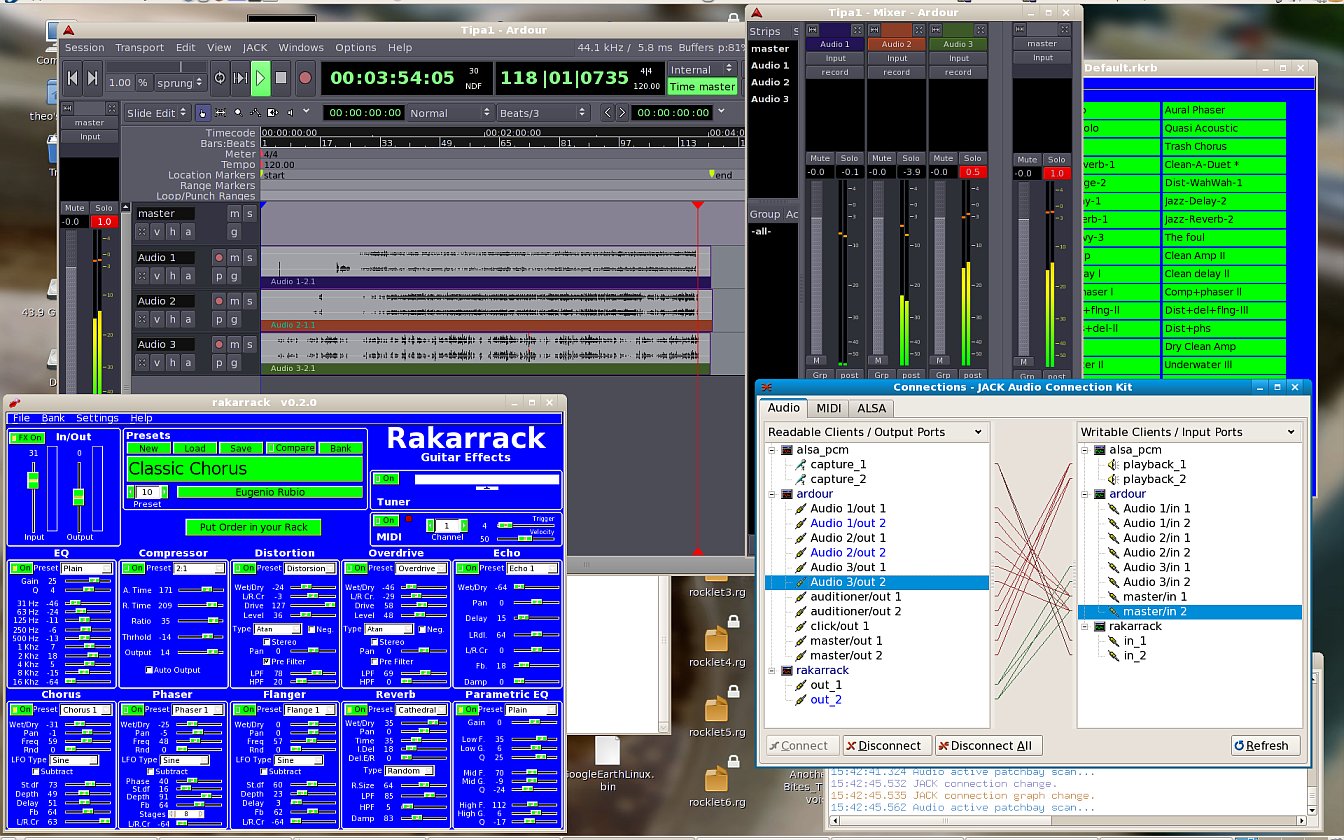Toggle the MIDI On button in Rakarrack
This screenshot has width=1344, height=840.
point(385,521)
